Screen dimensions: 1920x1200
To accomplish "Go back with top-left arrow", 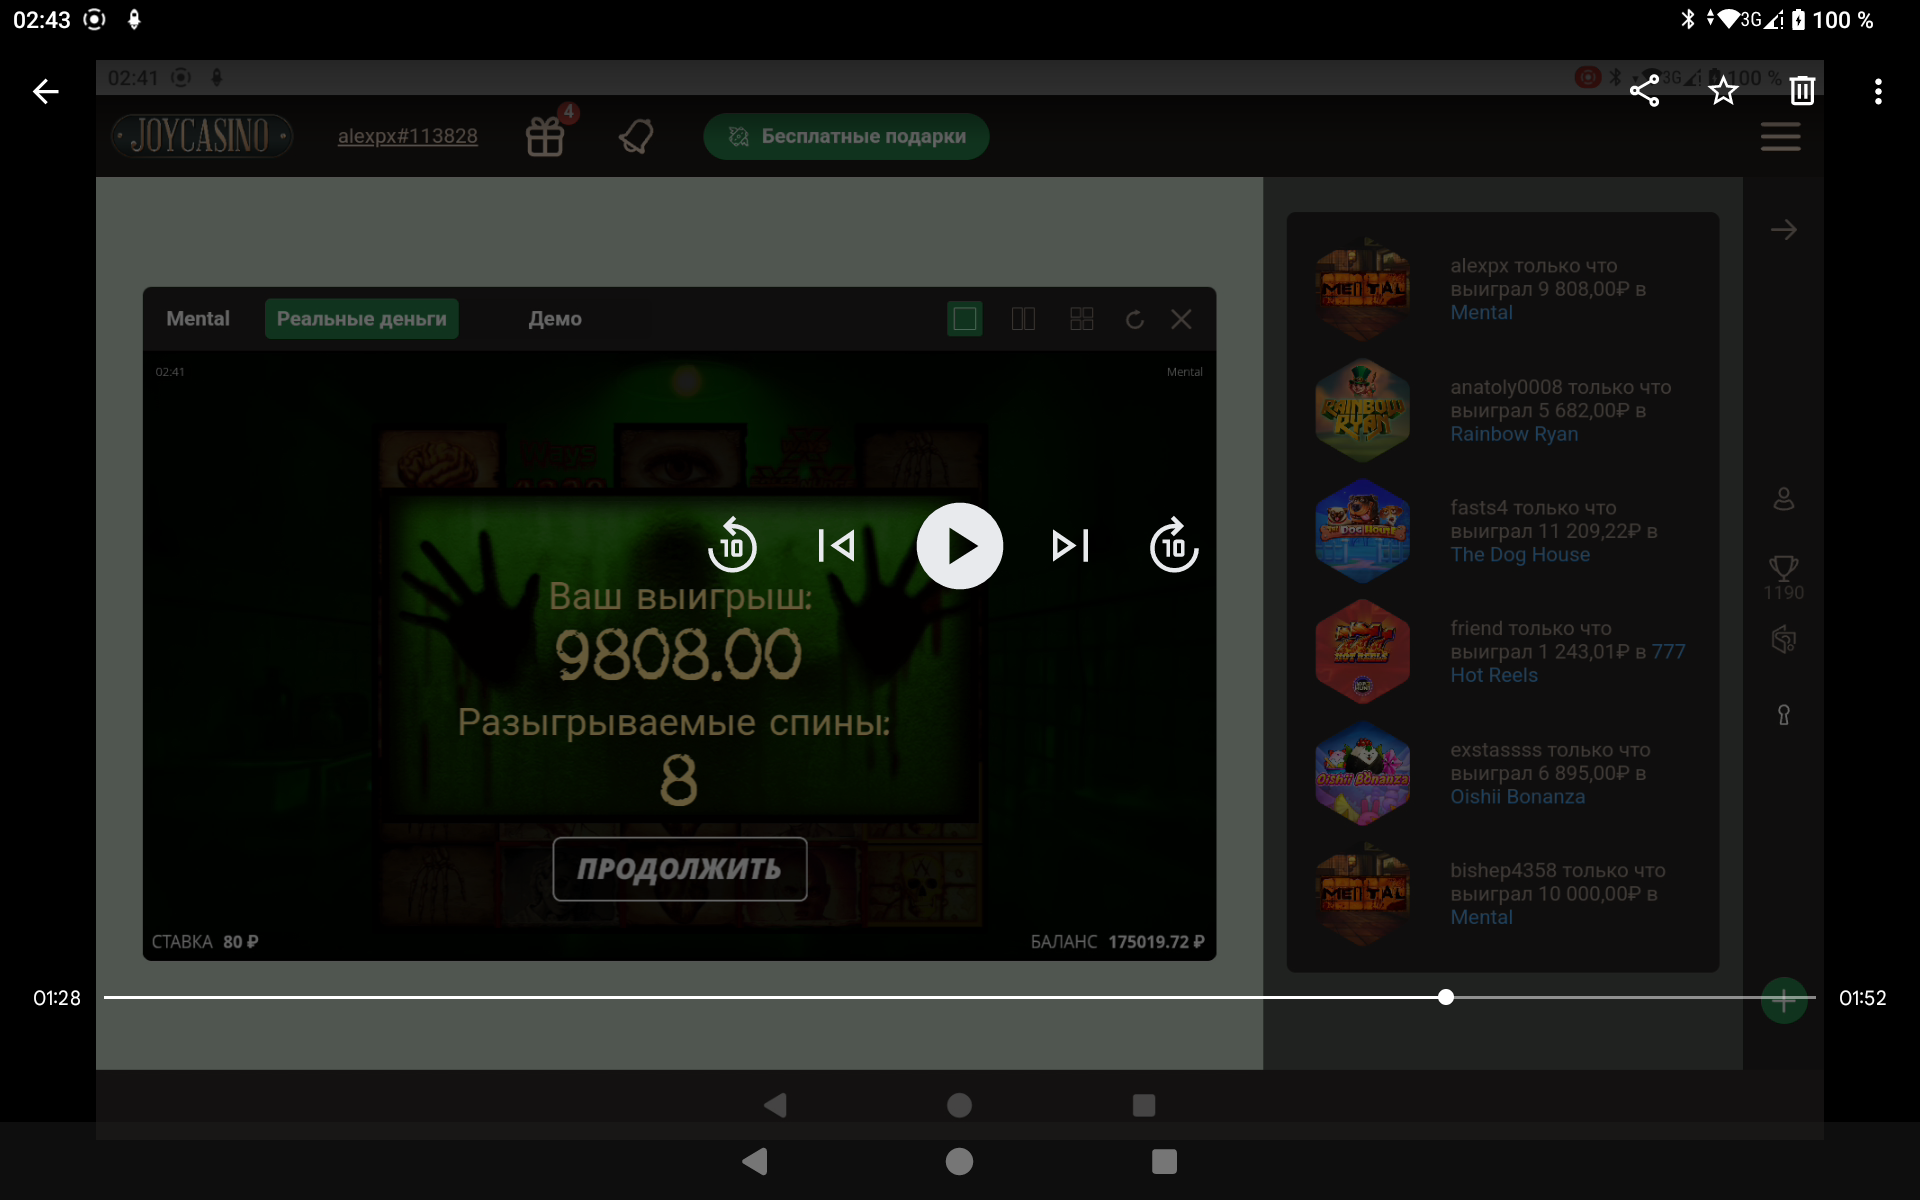I will pyautogui.click(x=46, y=91).
